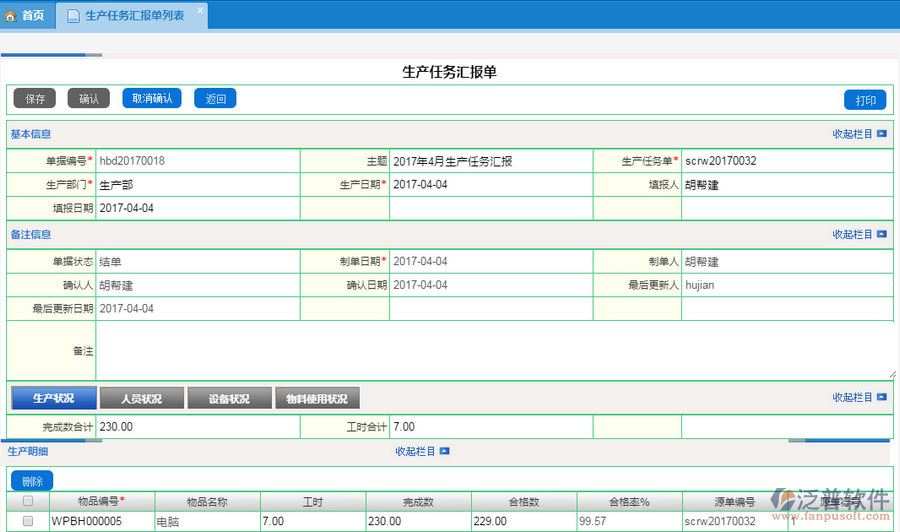Switch to the 人员状况 tab
Viewport: 900px width, 532px height.
pyautogui.click(x=141, y=398)
